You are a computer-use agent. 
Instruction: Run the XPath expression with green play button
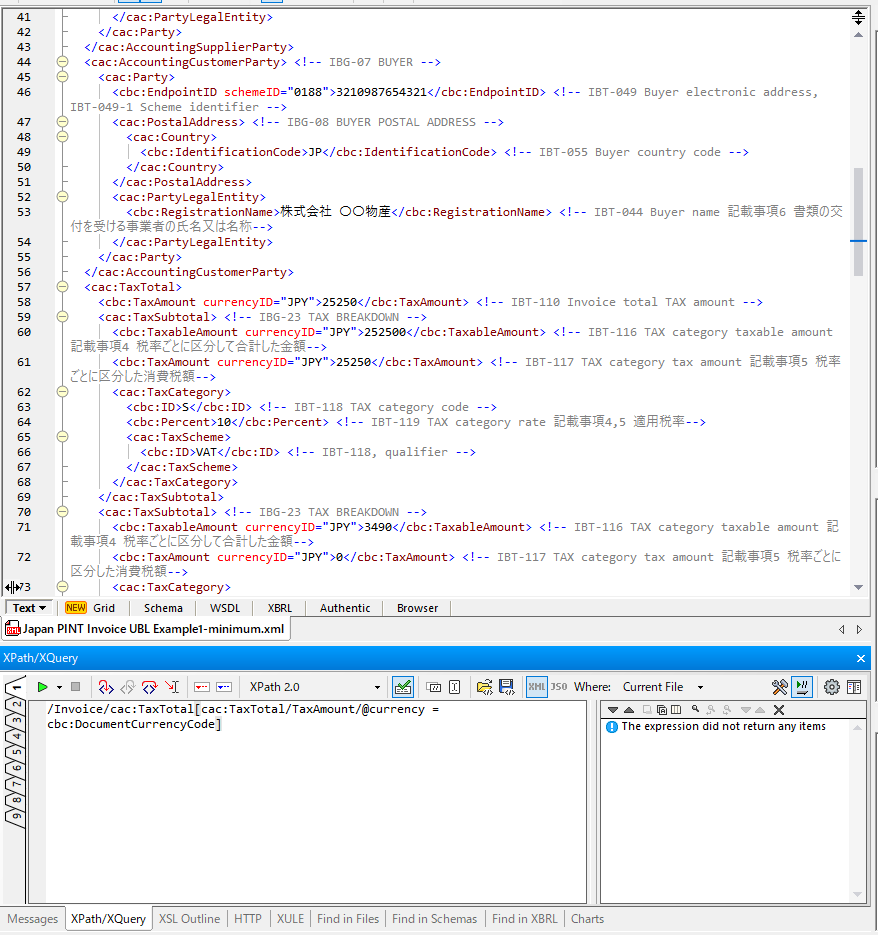click(x=42, y=687)
